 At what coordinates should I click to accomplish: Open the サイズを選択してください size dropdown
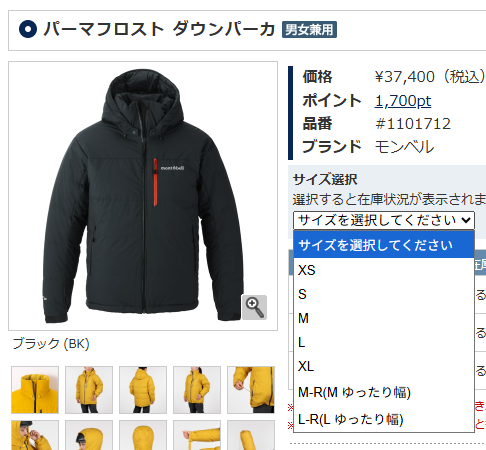point(384,220)
